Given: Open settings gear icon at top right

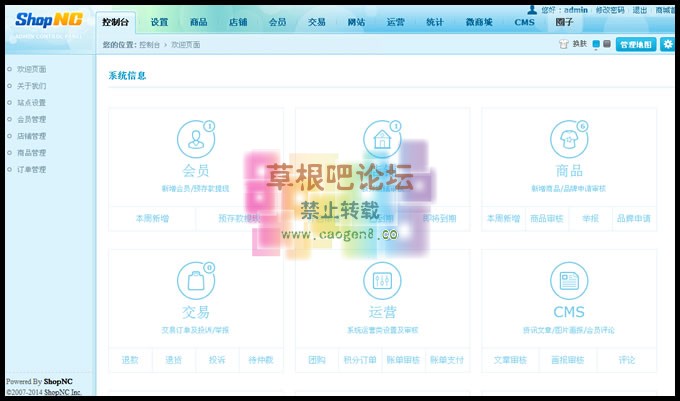Looking at the screenshot, I should (x=668, y=45).
